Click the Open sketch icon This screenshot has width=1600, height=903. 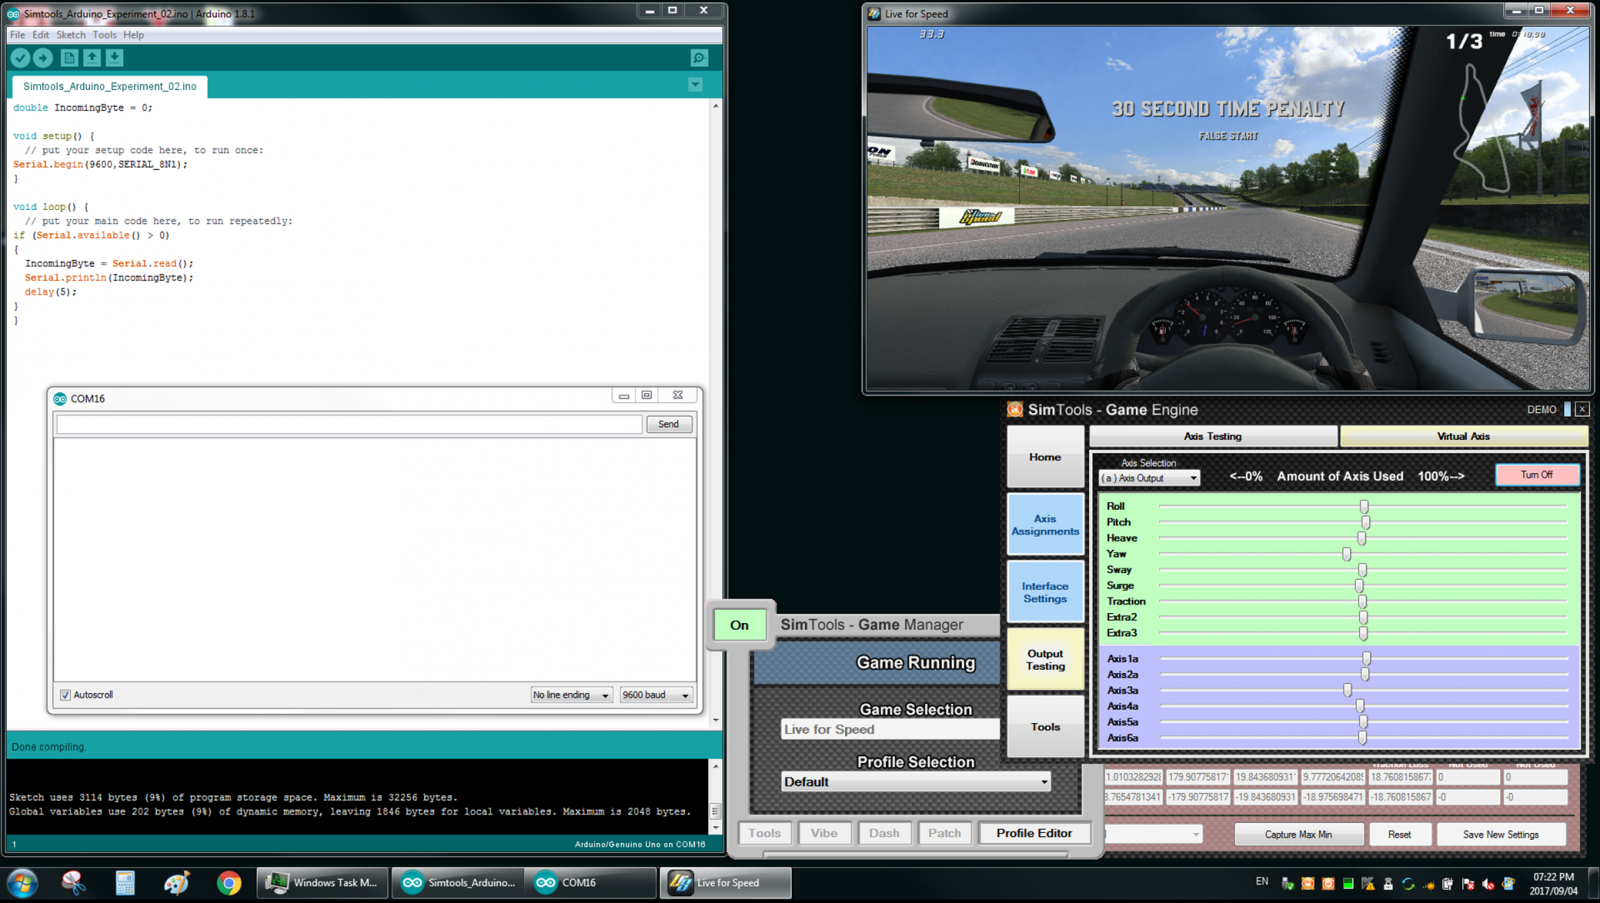click(92, 58)
